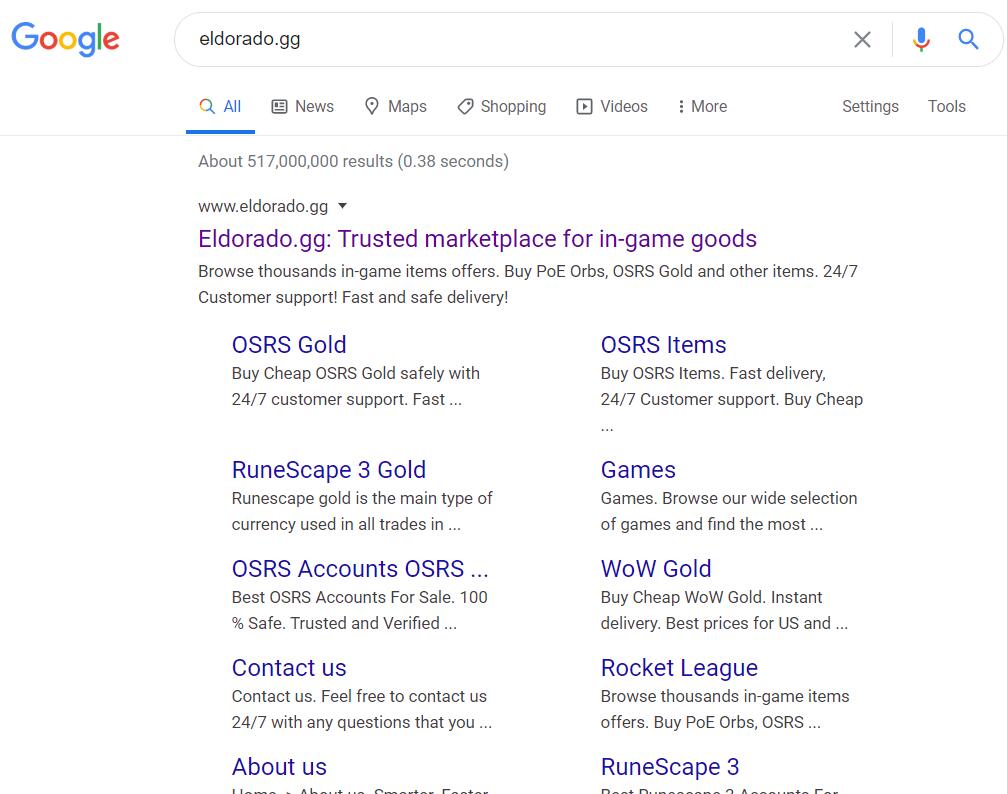1007x794 pixels.
Task: Switch to the Shopping tab
Action: click(x=502, y=106)
